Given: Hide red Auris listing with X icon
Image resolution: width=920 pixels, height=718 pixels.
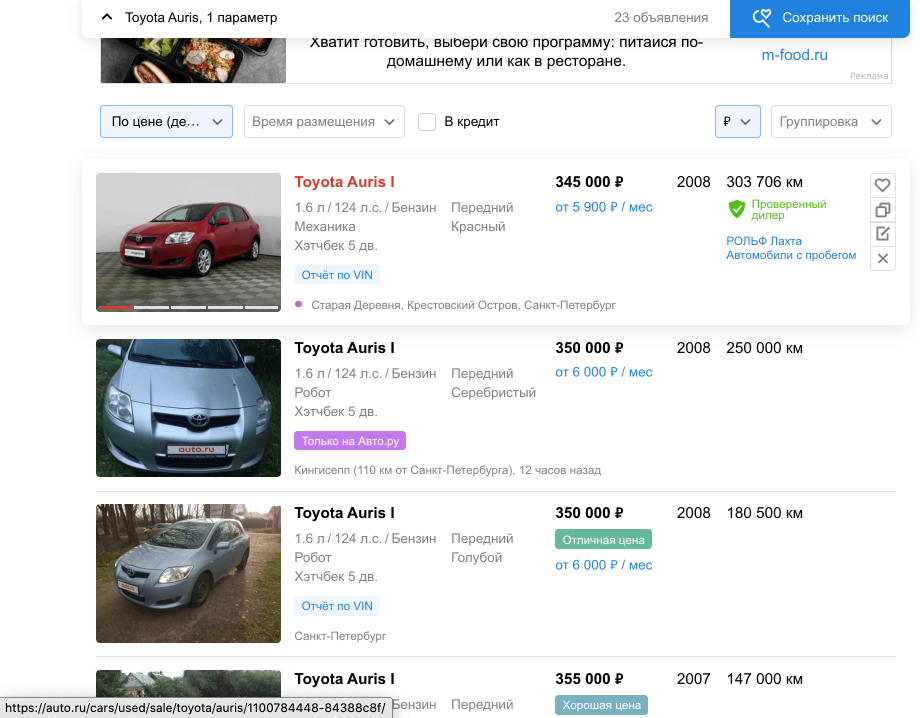Looking at the screenshot, I should click(882, 259).
